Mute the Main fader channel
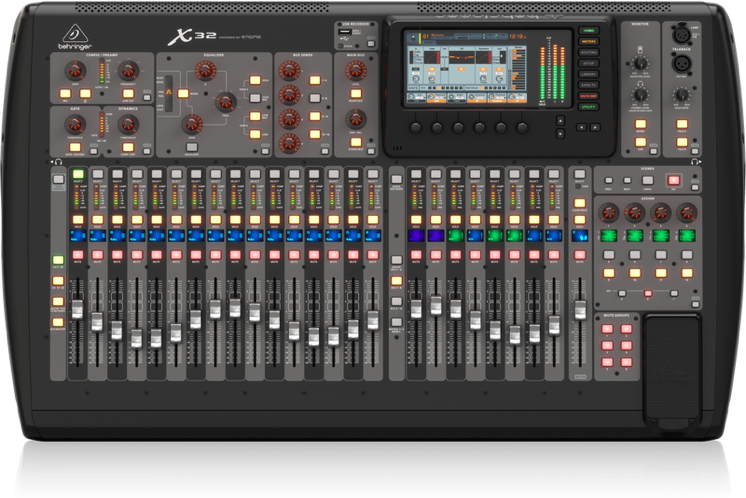The image size is (746, 498). (x=579, y=255)
